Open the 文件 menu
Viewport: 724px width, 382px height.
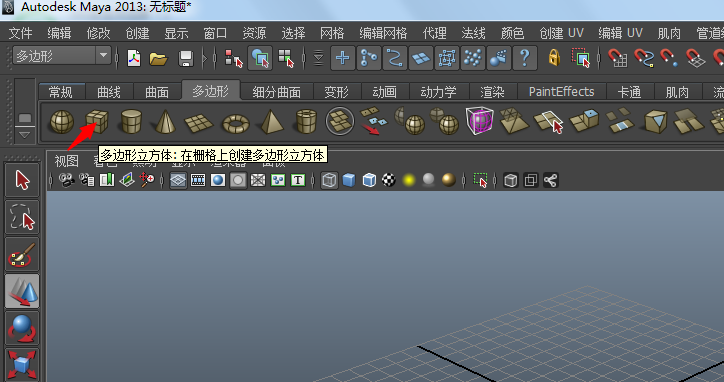[20, 33]
